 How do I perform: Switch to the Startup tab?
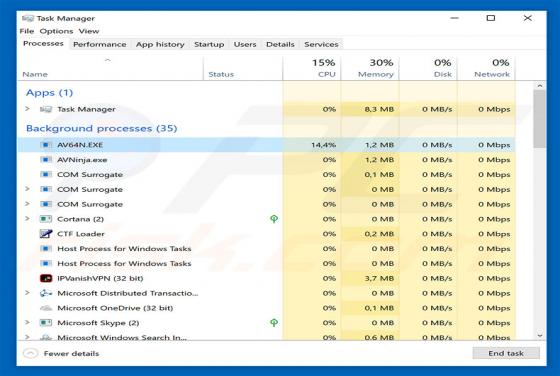click(209, 44)
